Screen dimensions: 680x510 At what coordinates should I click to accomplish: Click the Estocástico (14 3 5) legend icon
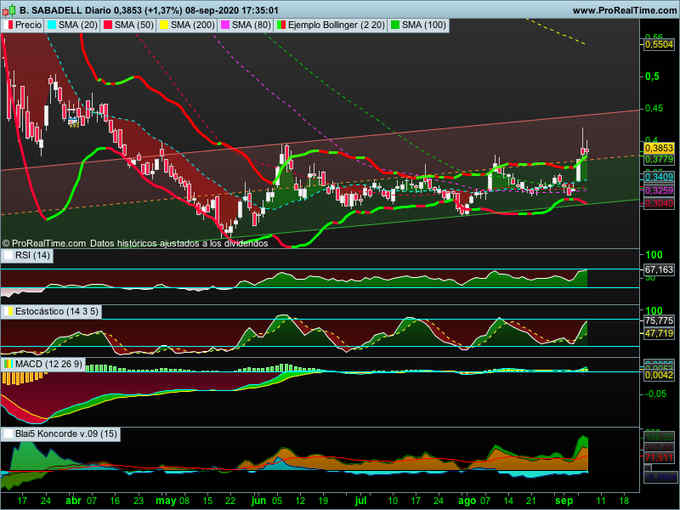coord(10,313)
